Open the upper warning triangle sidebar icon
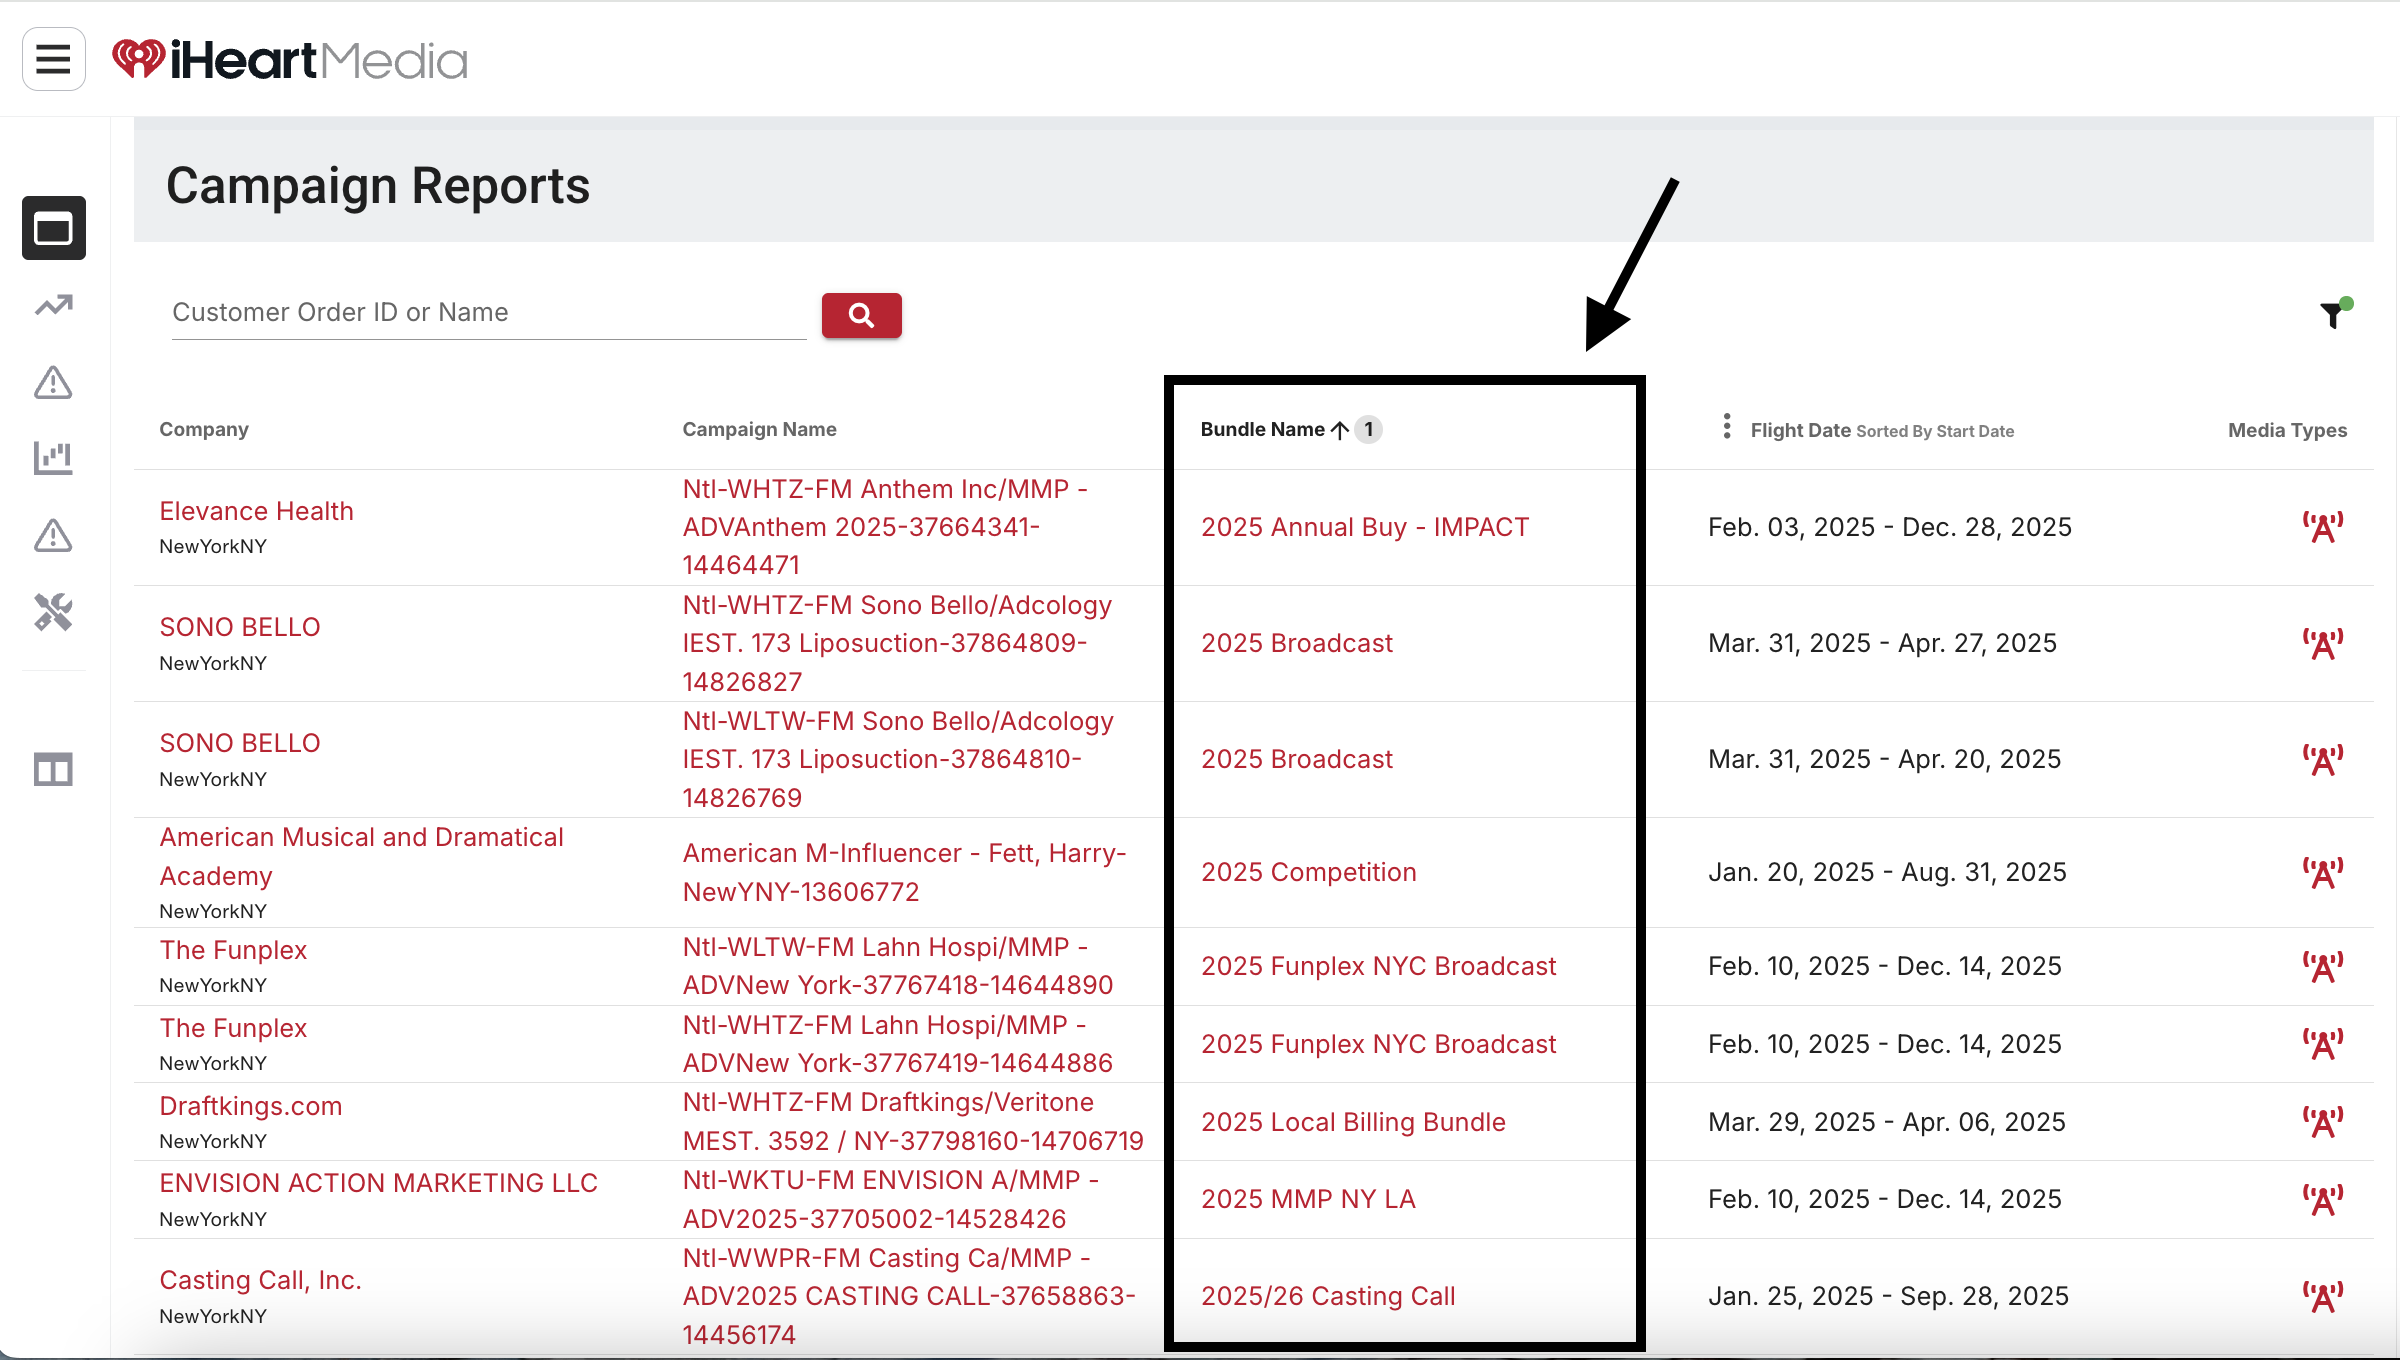Screen dimensions: 2400x1360 [54, 382]
